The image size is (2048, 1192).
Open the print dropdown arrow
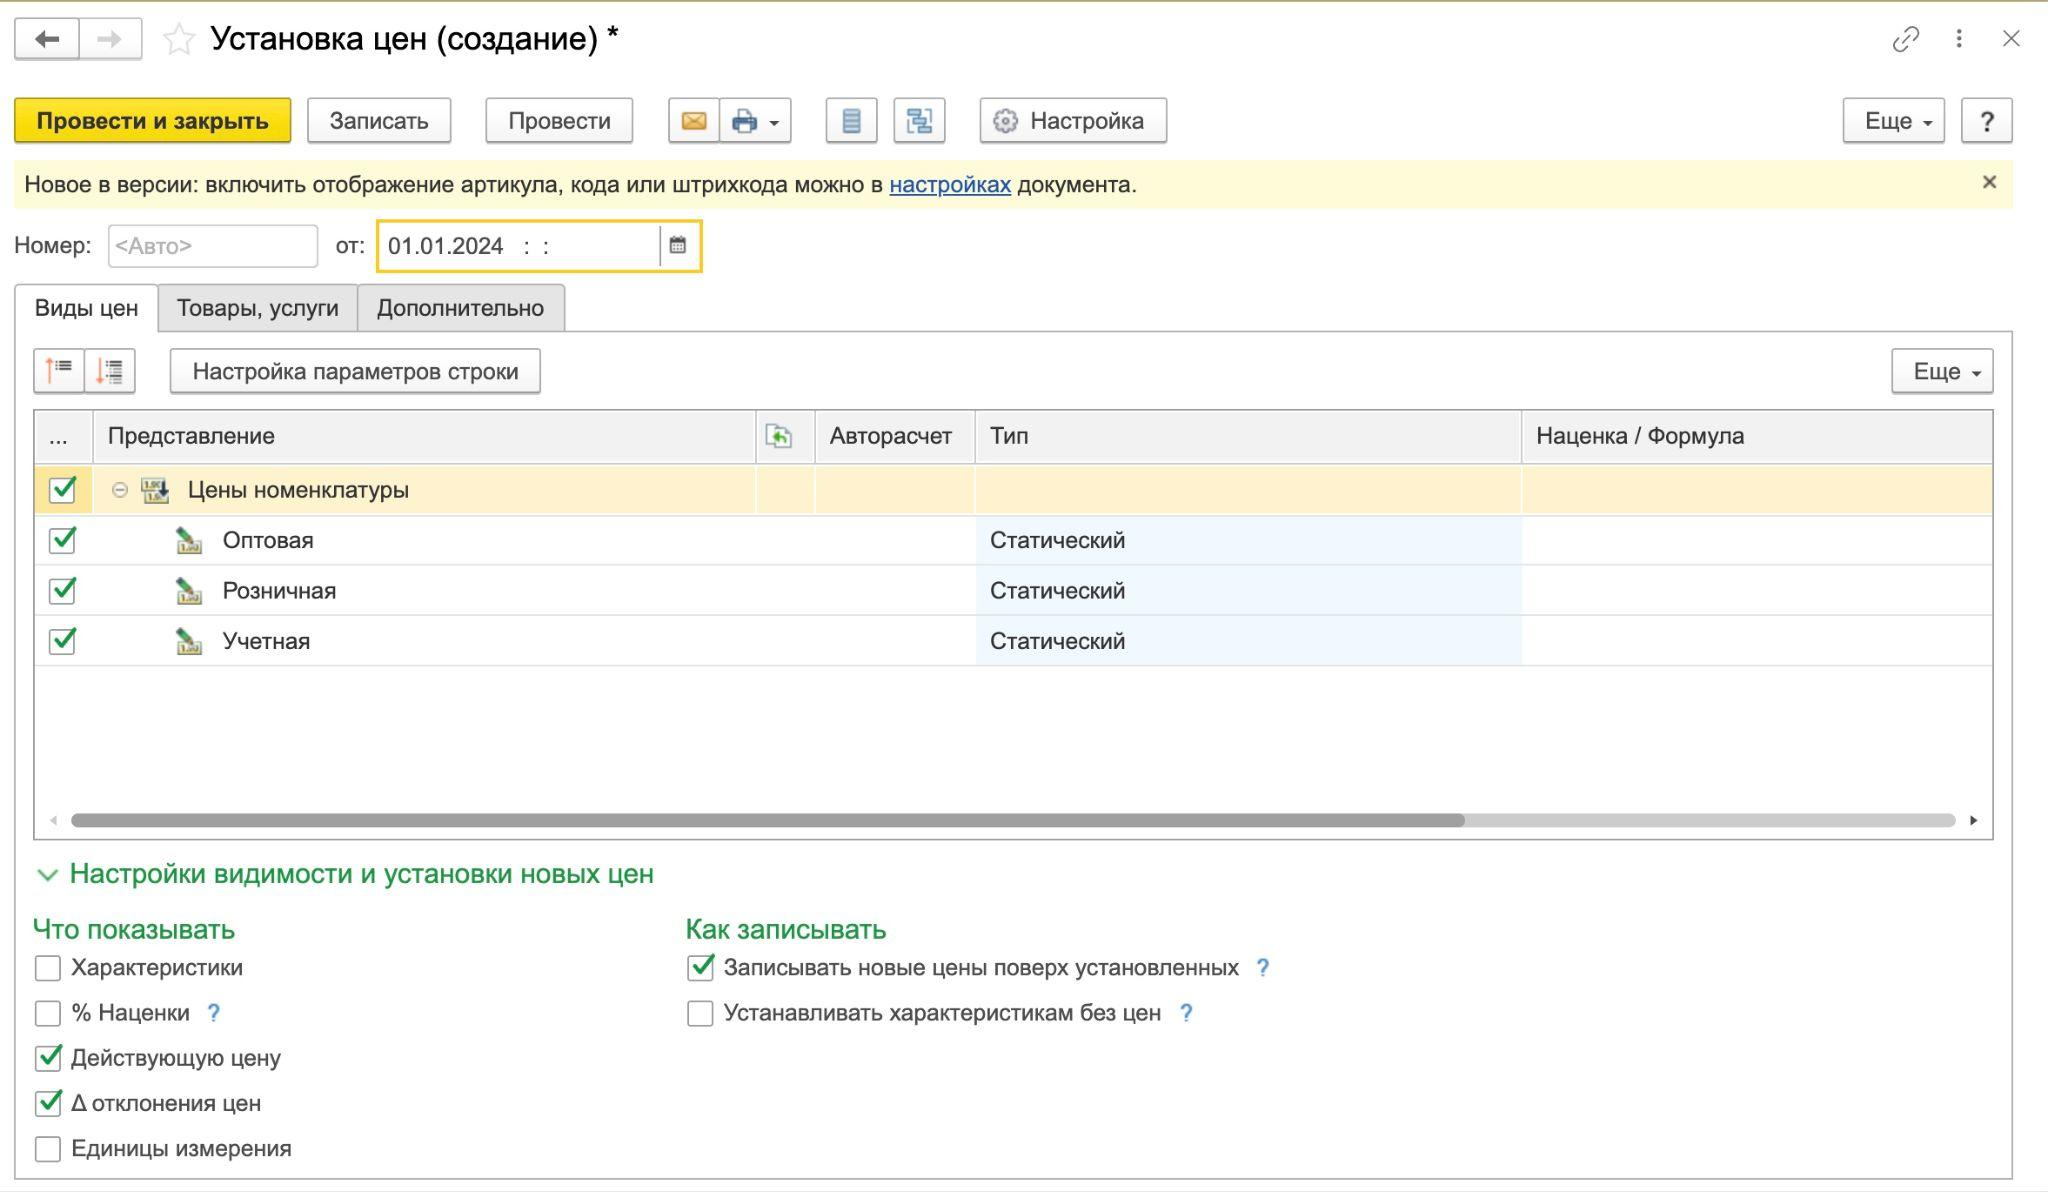click(x=774, y=122)
